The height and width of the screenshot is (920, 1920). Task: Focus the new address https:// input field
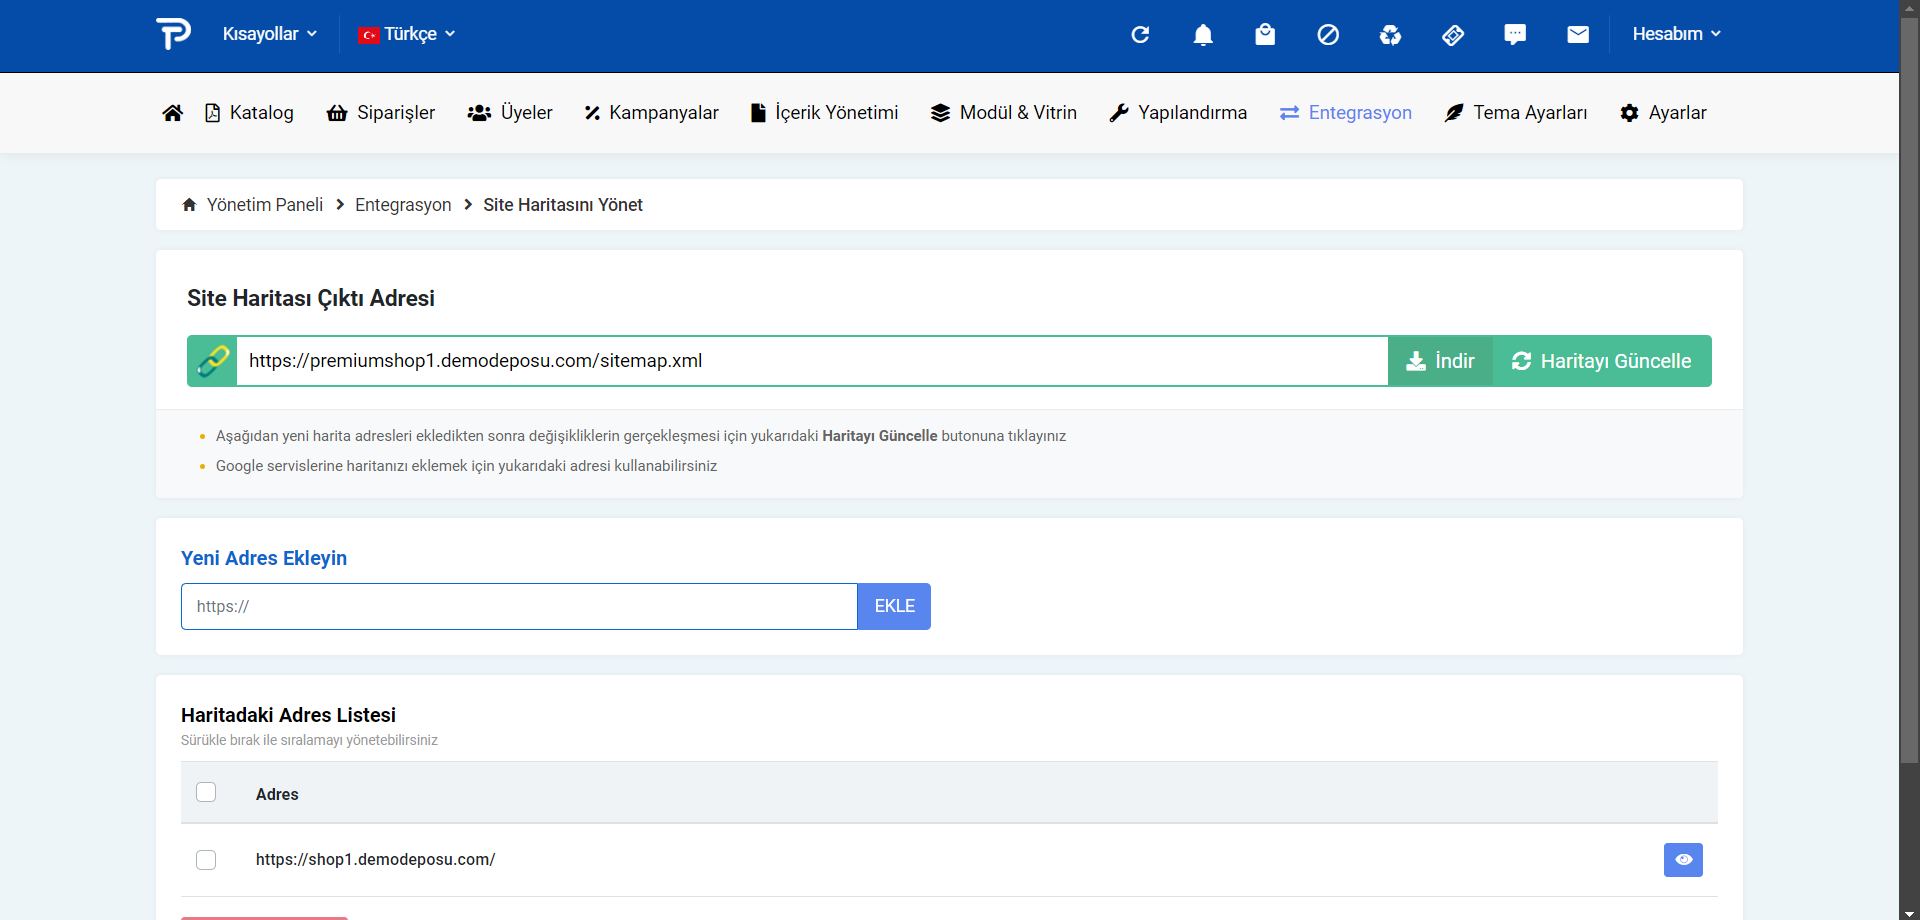click(519, 606)
